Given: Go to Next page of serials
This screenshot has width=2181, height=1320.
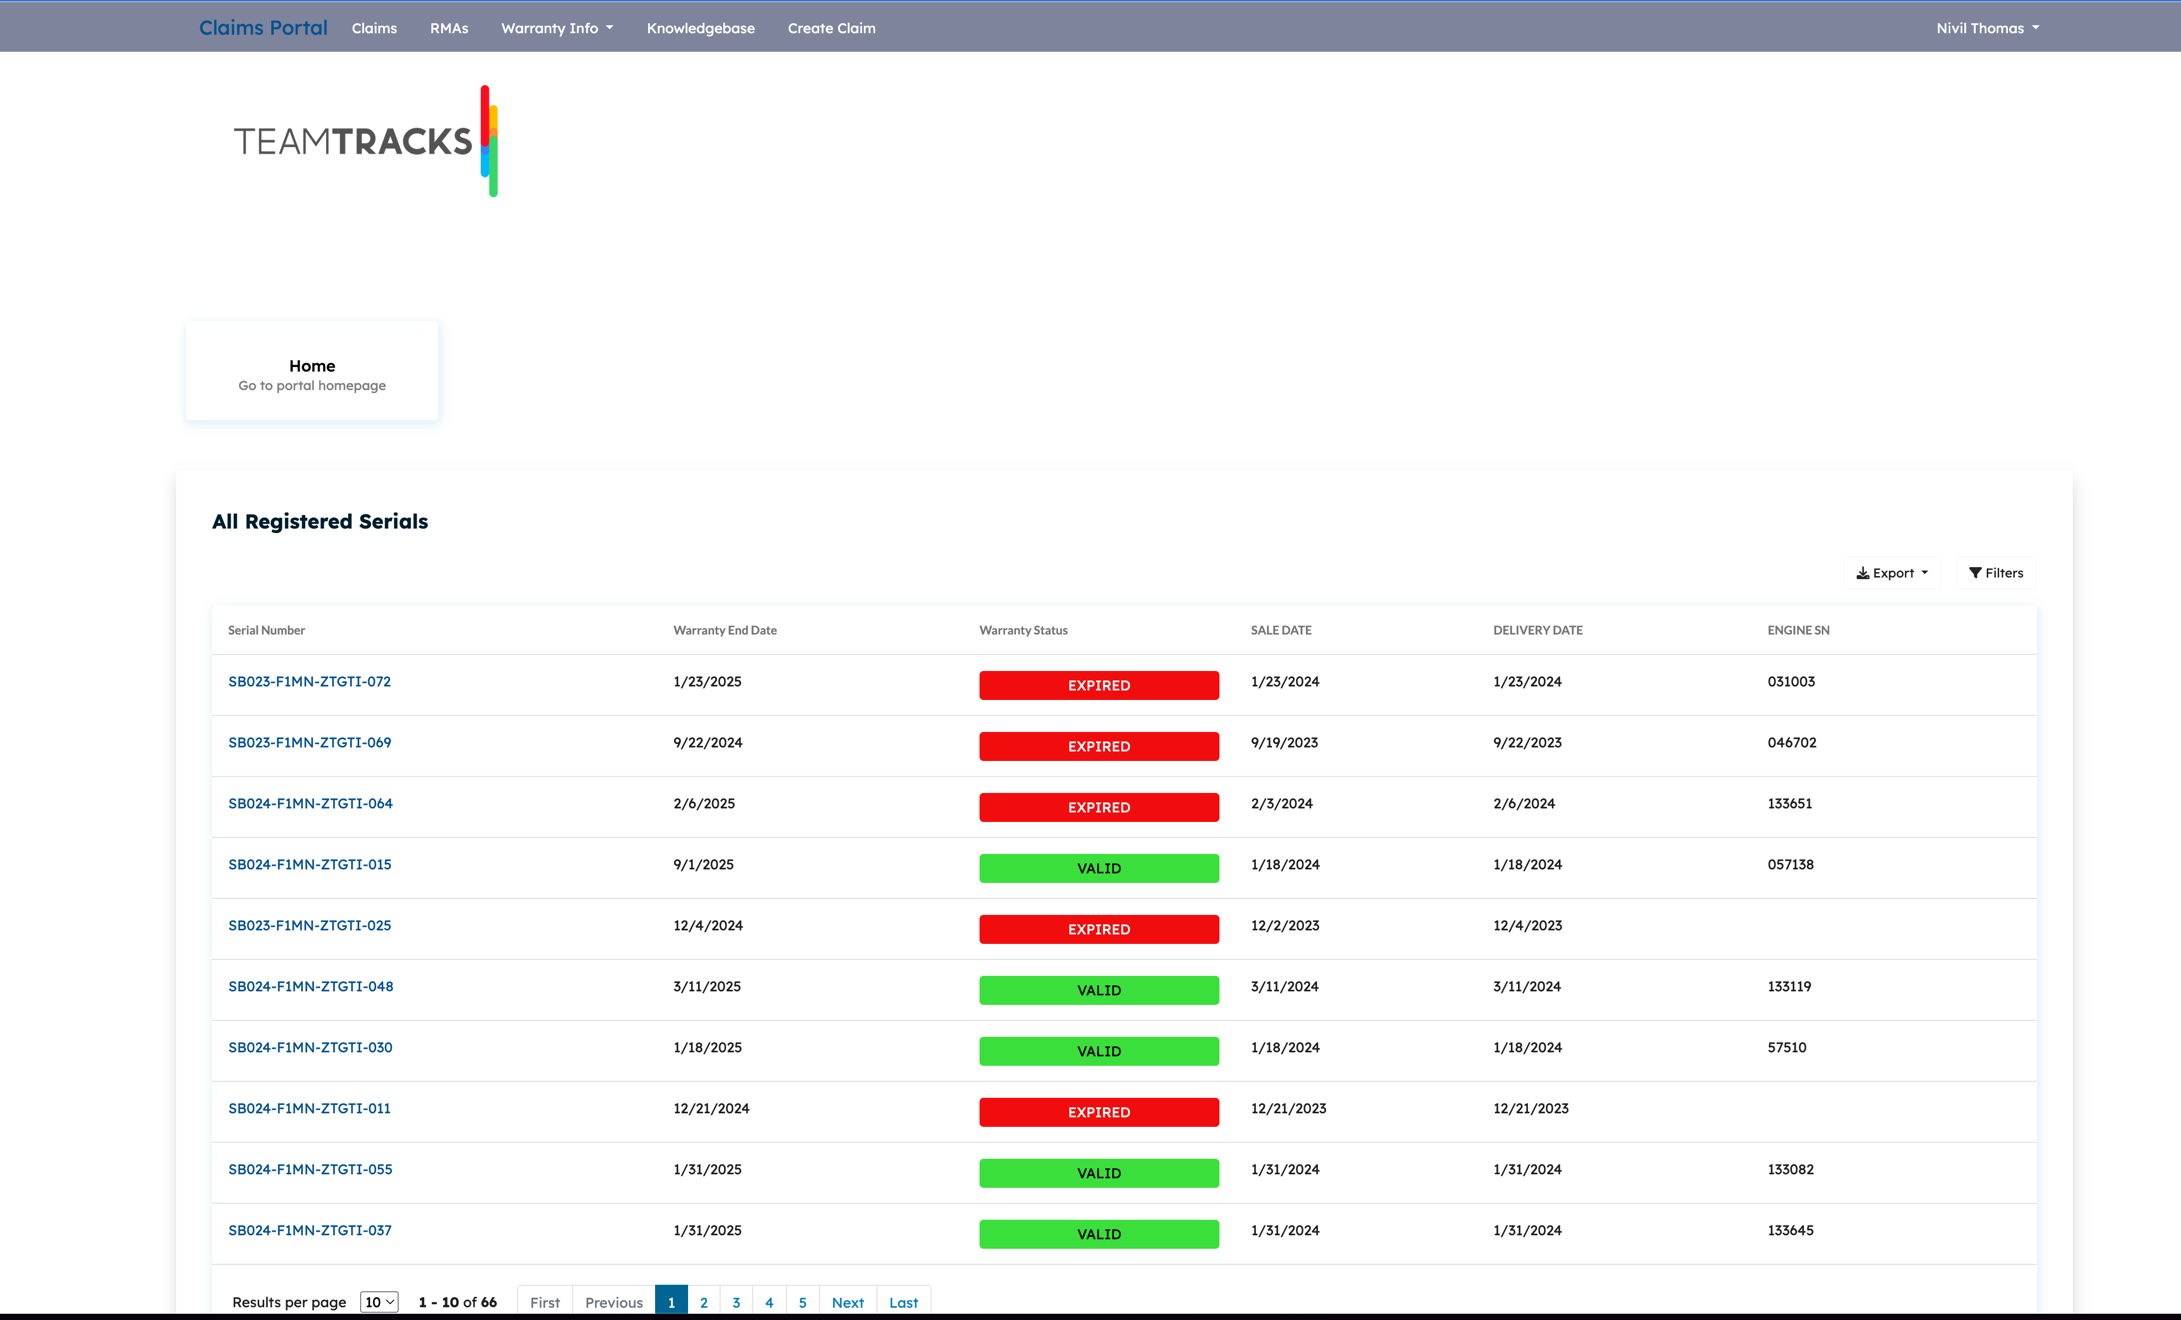Looking at the screenshot, I should coord(848,1302).
